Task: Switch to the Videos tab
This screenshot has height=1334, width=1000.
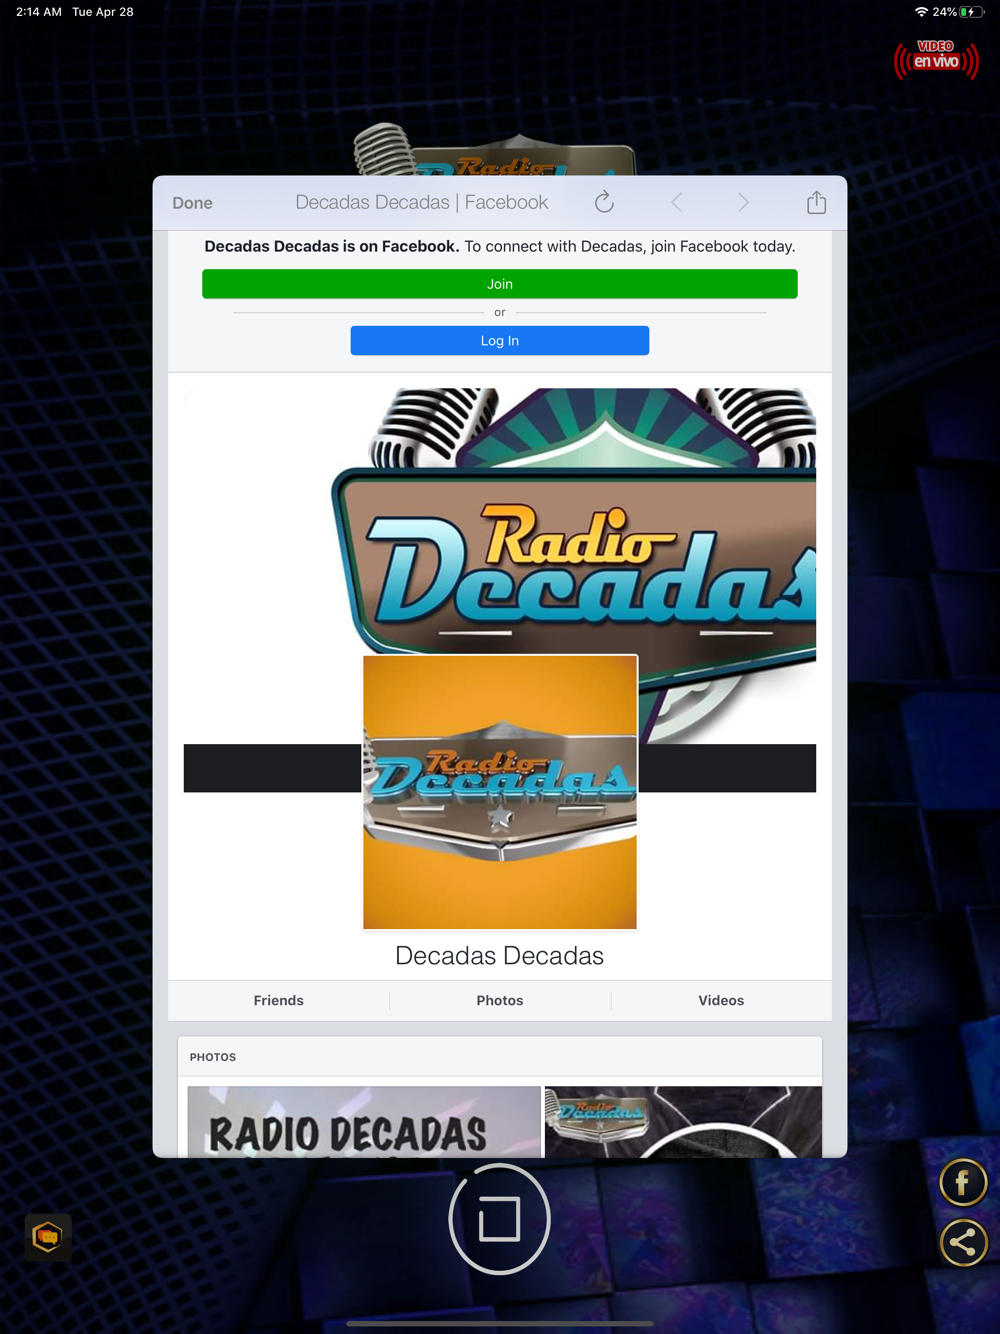Action: tap(721, 1000)
